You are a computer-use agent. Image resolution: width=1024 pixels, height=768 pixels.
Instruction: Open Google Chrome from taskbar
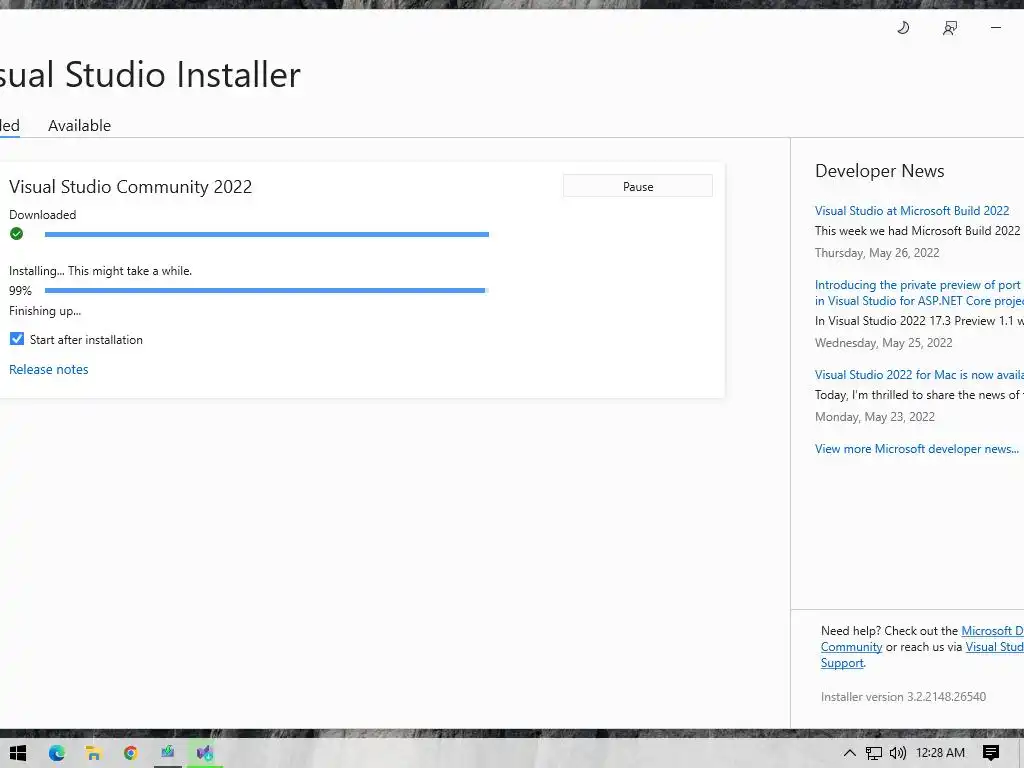[131, 753]
